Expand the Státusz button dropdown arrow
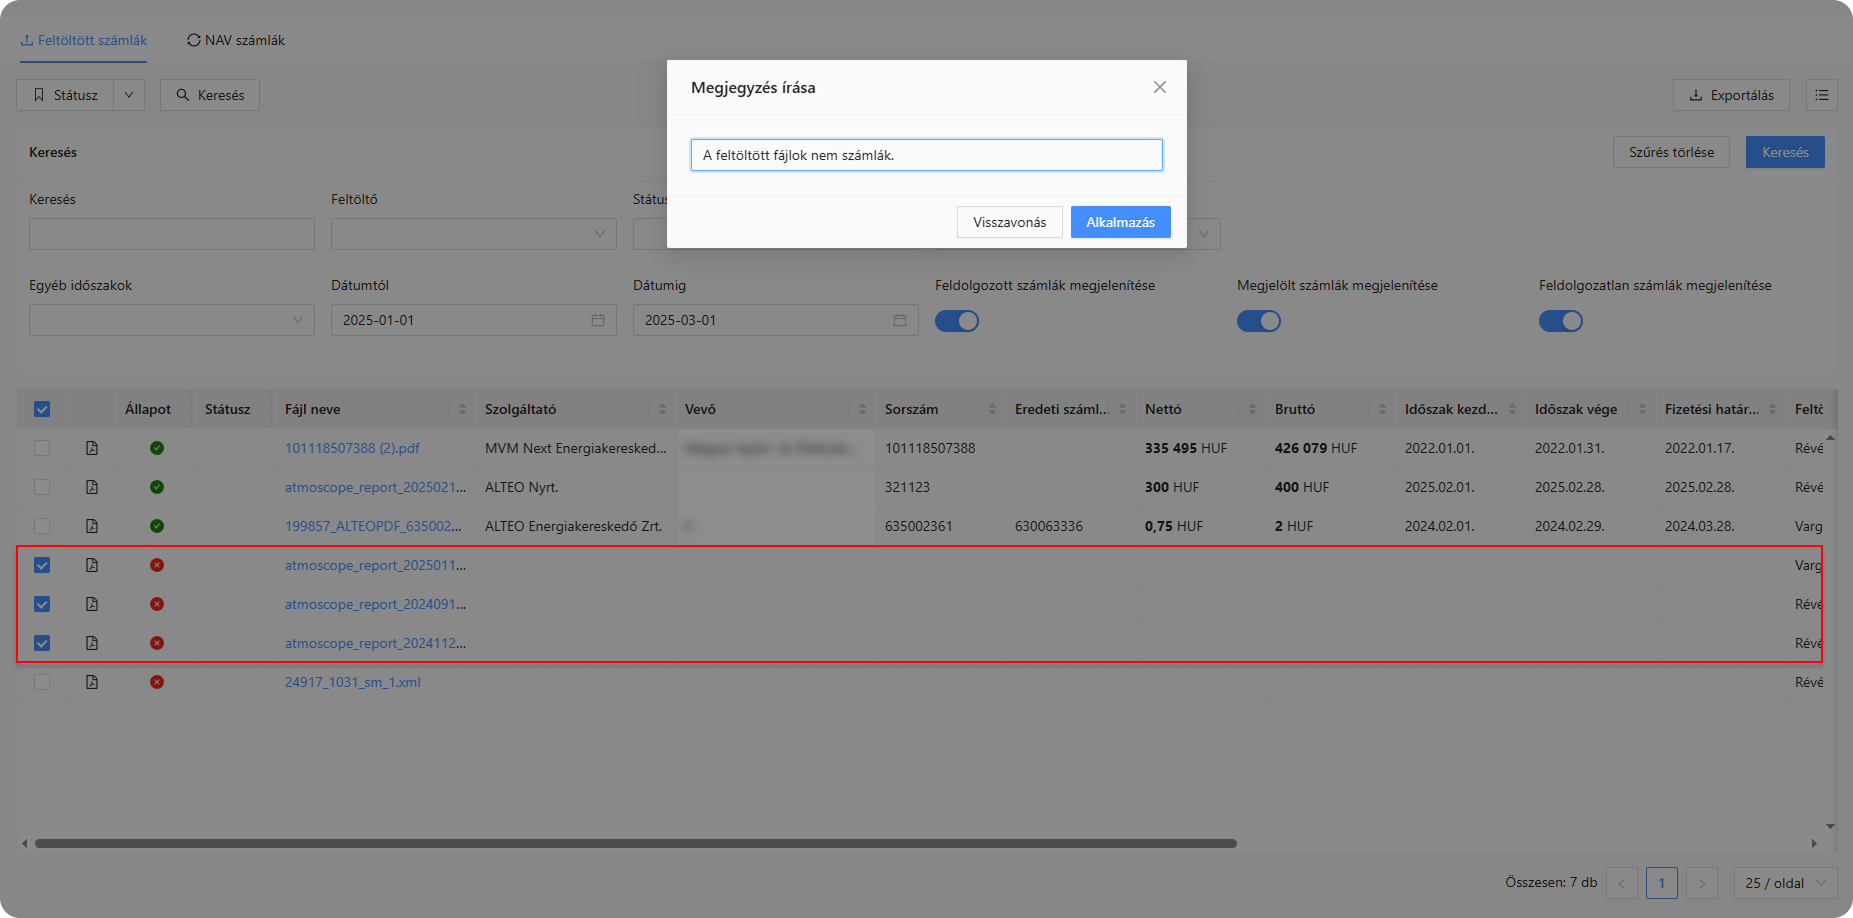This screenshot has height=918, width=1853. (129, 95)
